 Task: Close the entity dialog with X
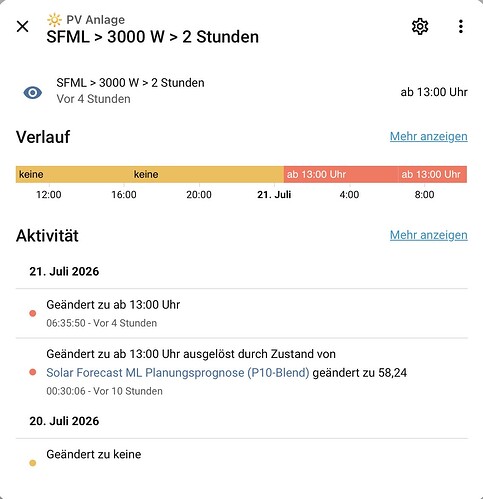pyautogui.click(x=22, y=26)
